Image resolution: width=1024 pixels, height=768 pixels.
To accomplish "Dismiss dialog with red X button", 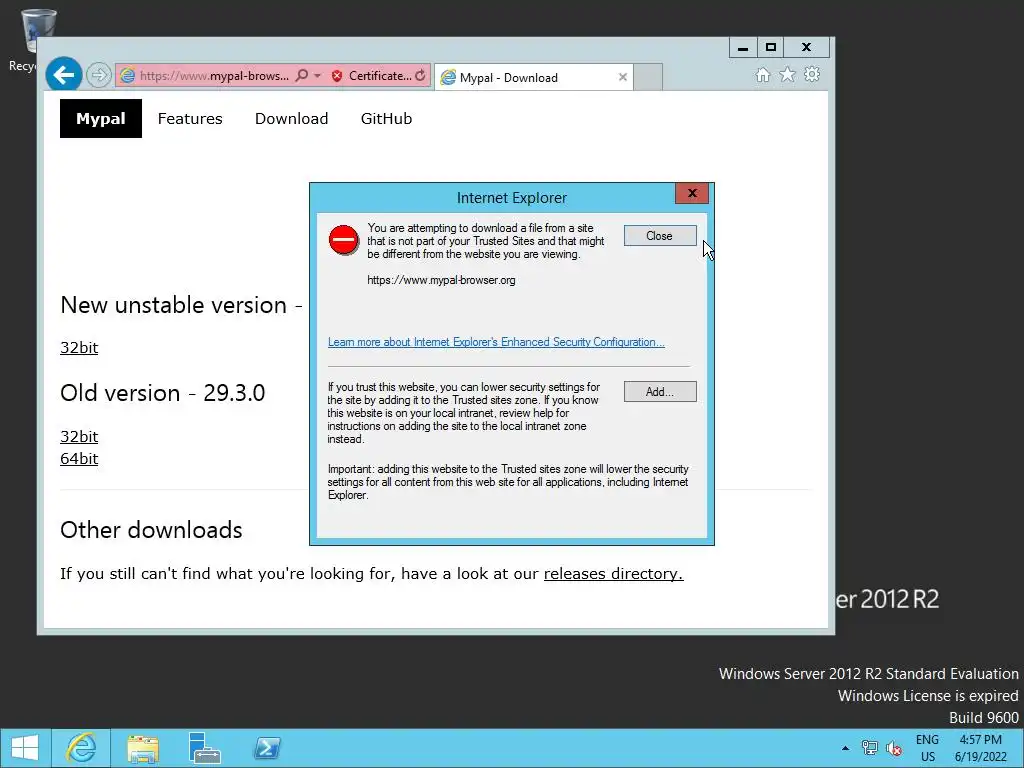I will click(692, 193).
